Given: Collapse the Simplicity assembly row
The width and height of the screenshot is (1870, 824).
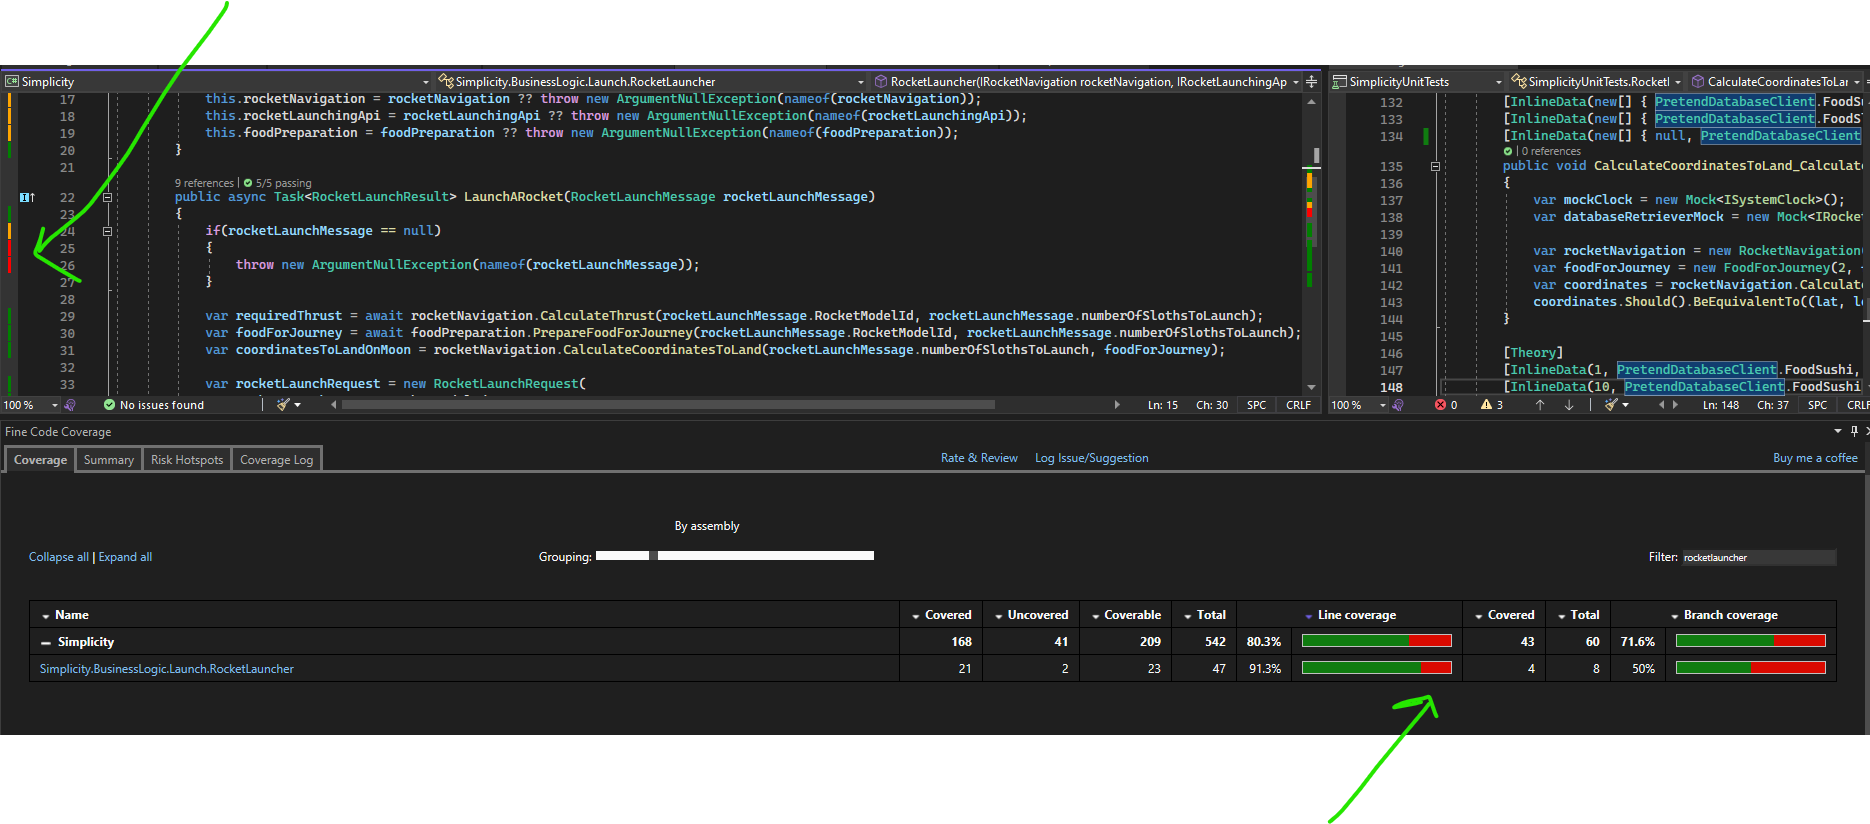Looking at the screenshot, I should (x=46, y=643).
